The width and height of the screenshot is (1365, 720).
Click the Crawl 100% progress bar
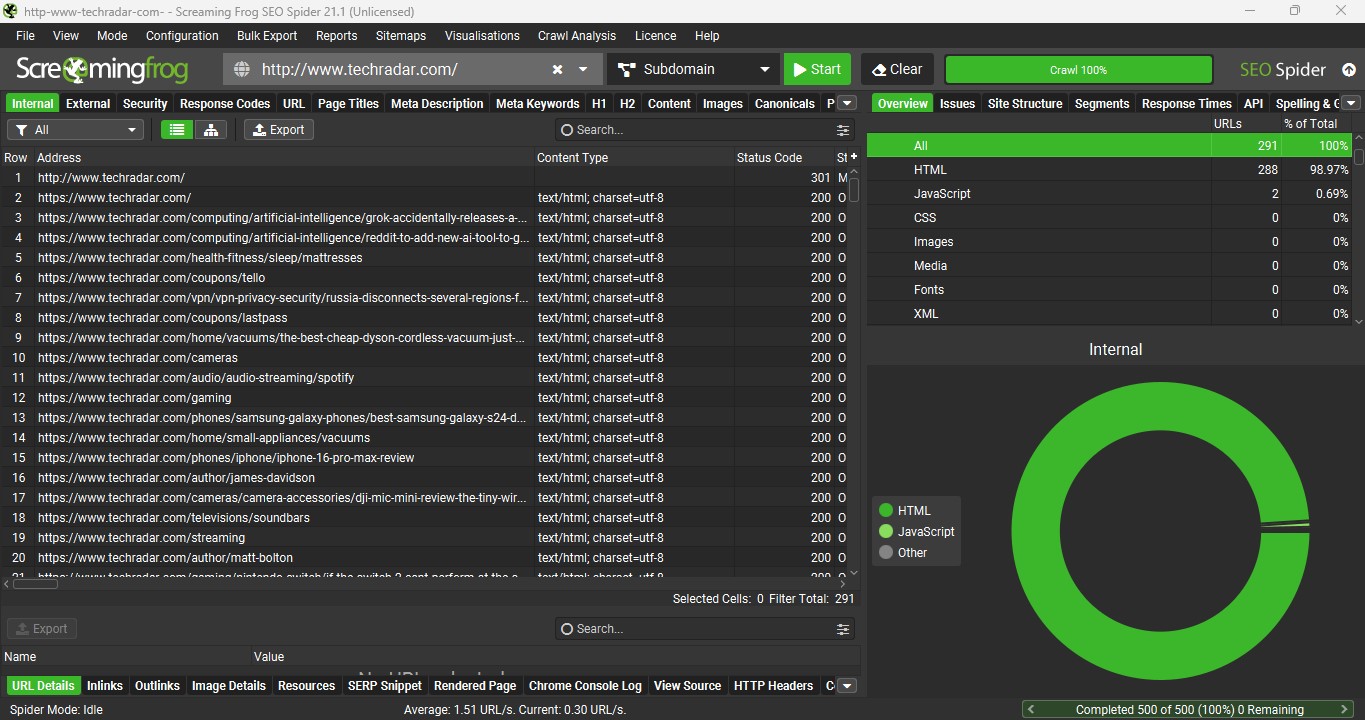(1078, 70)
